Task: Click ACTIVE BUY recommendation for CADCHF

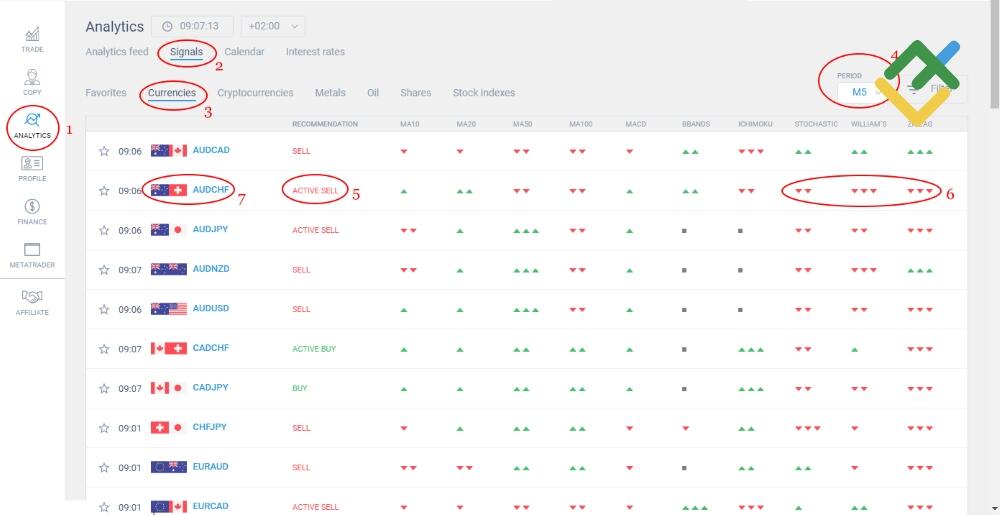Action: pyautogui.click(x=314, y=349)
